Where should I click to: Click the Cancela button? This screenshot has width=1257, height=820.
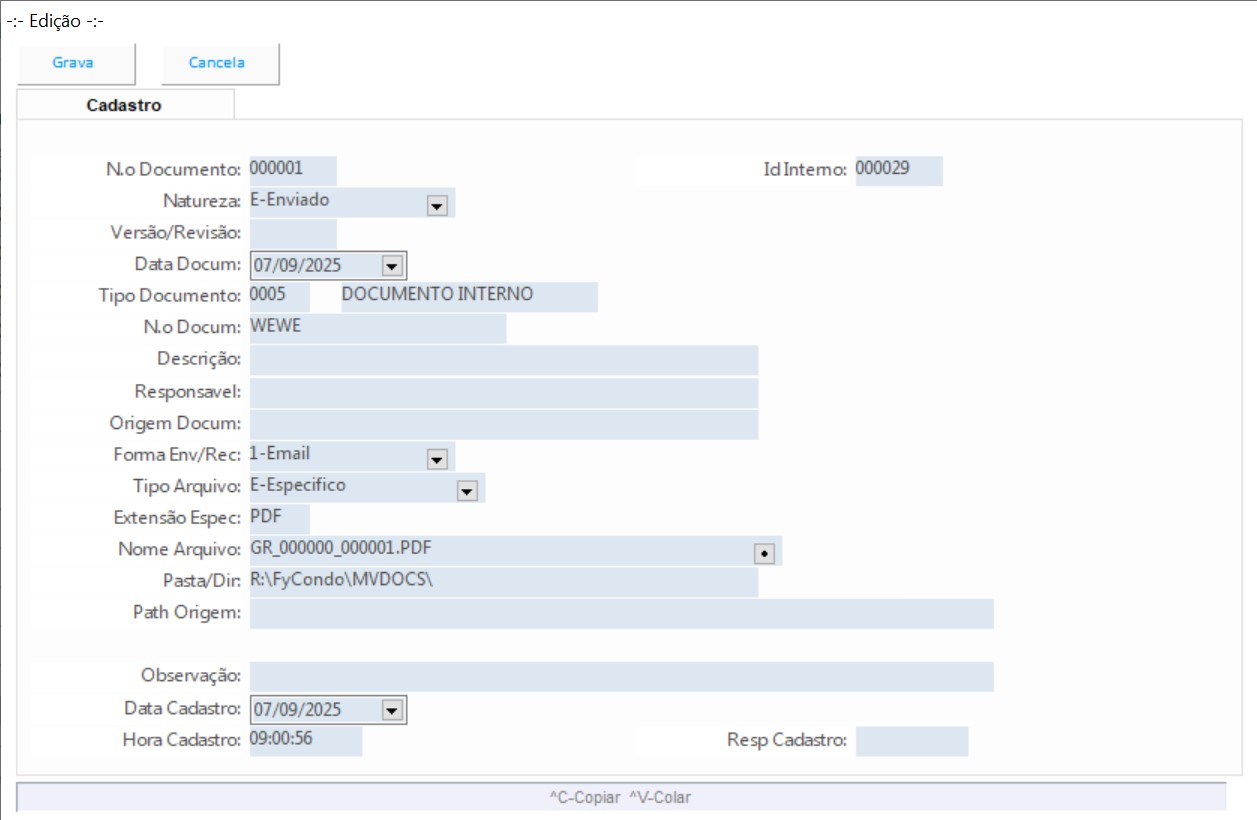pos(217,63)
